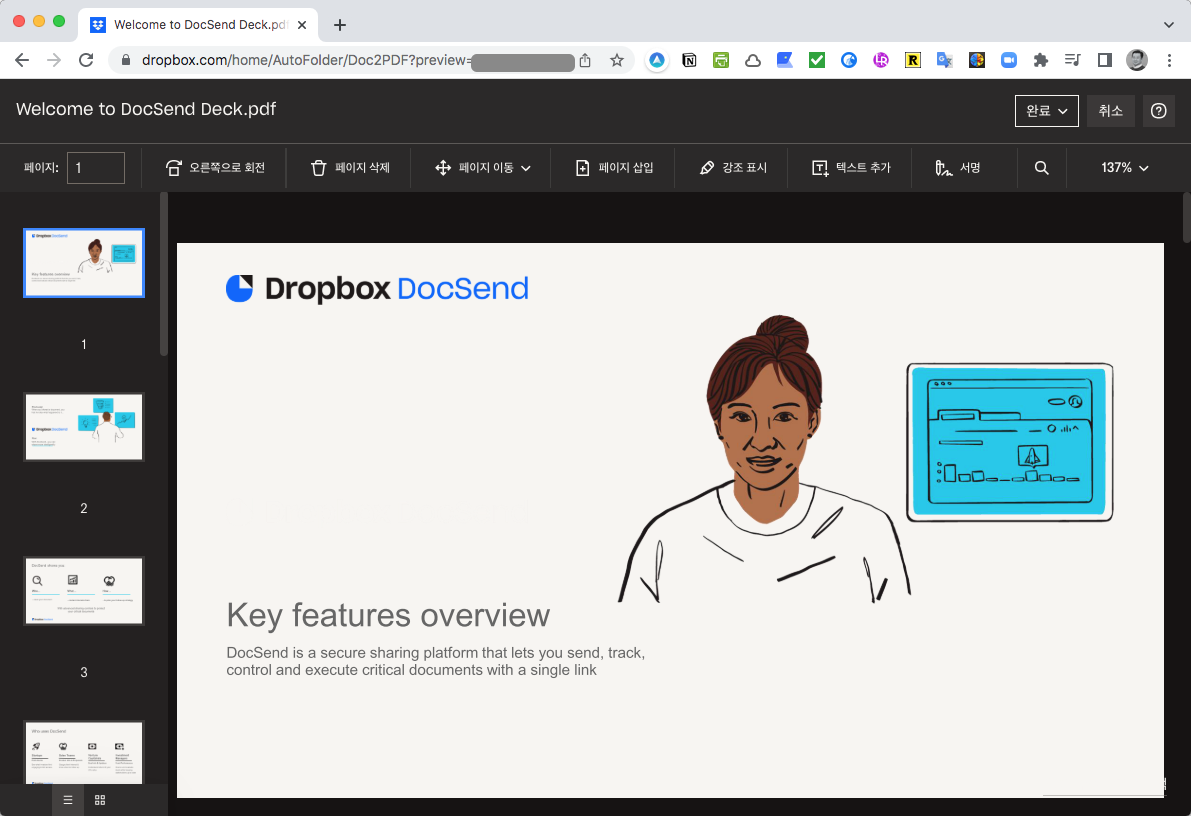This screenshot has height=816, width=1191.
Task: Click the thumbnail panel scrollbar
Action: 163,274
